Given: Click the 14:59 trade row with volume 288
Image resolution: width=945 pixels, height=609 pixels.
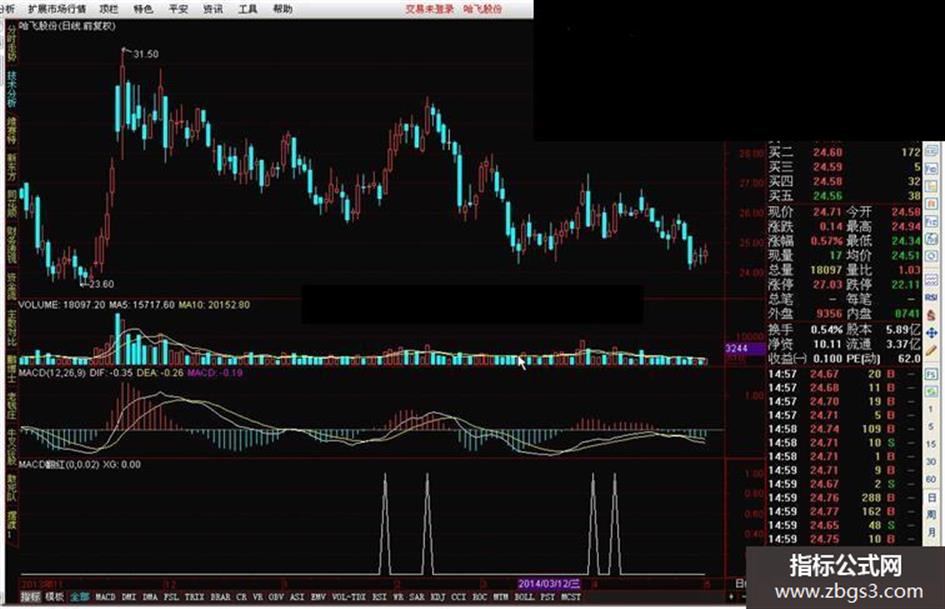Looking at the screenshot, I should 844,498.
